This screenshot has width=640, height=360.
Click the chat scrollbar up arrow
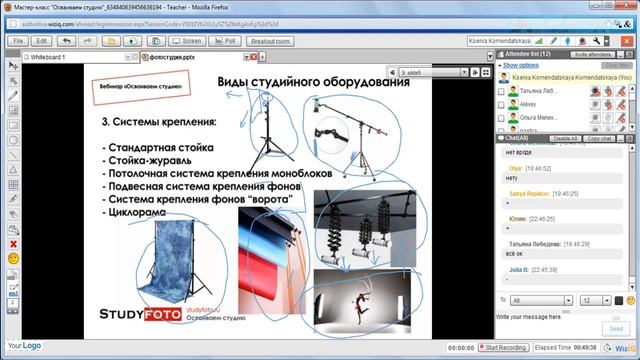click(x=632, y=148)
